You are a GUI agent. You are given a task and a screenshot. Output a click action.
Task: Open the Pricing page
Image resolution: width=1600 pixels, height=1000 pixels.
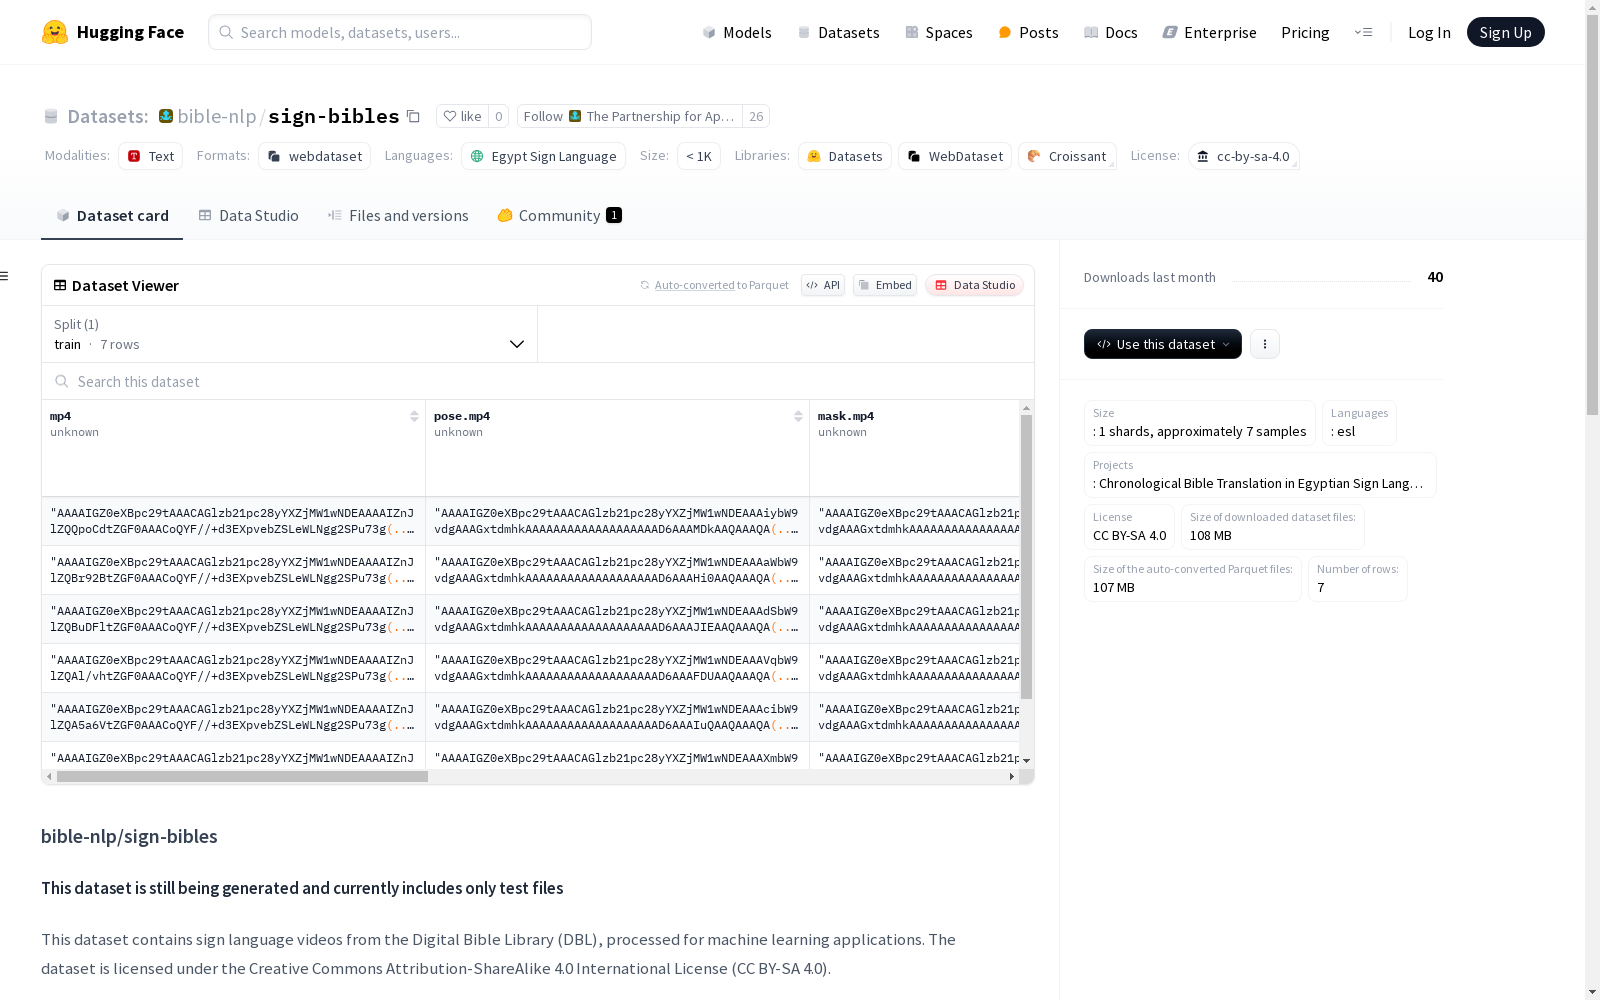pos(1305,32)
